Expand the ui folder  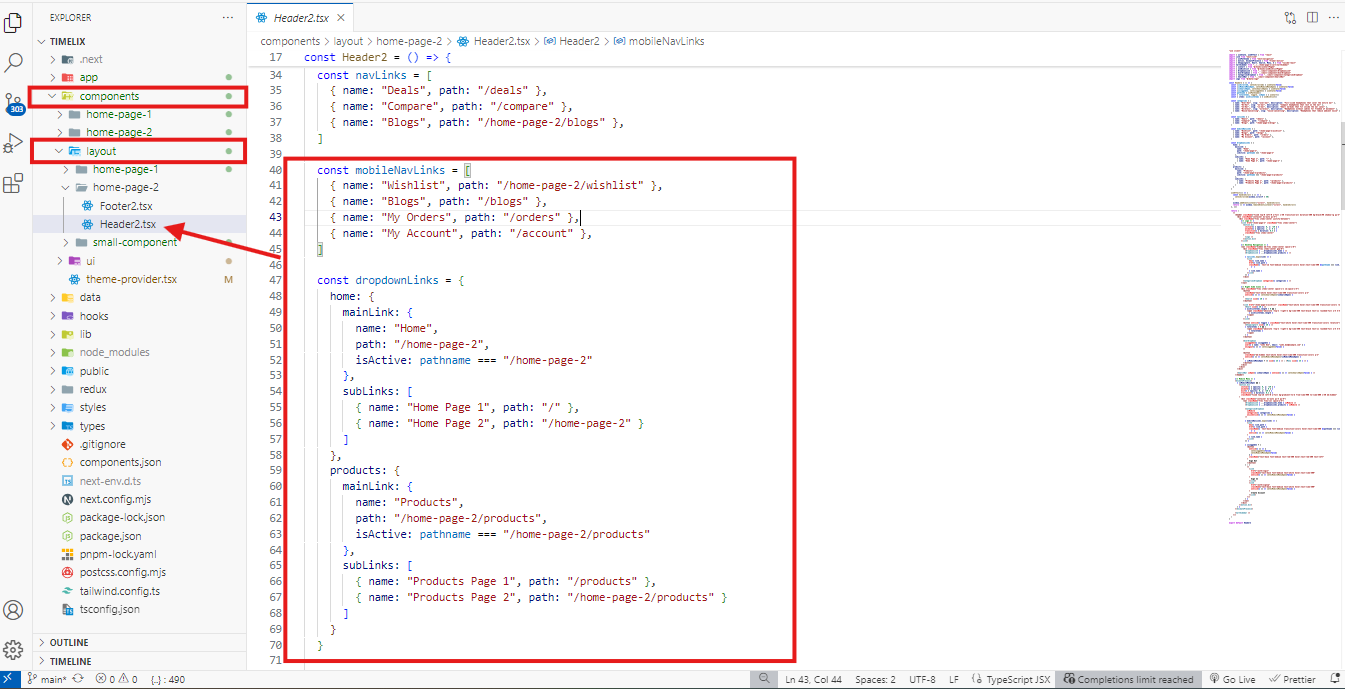pos(139,261)
